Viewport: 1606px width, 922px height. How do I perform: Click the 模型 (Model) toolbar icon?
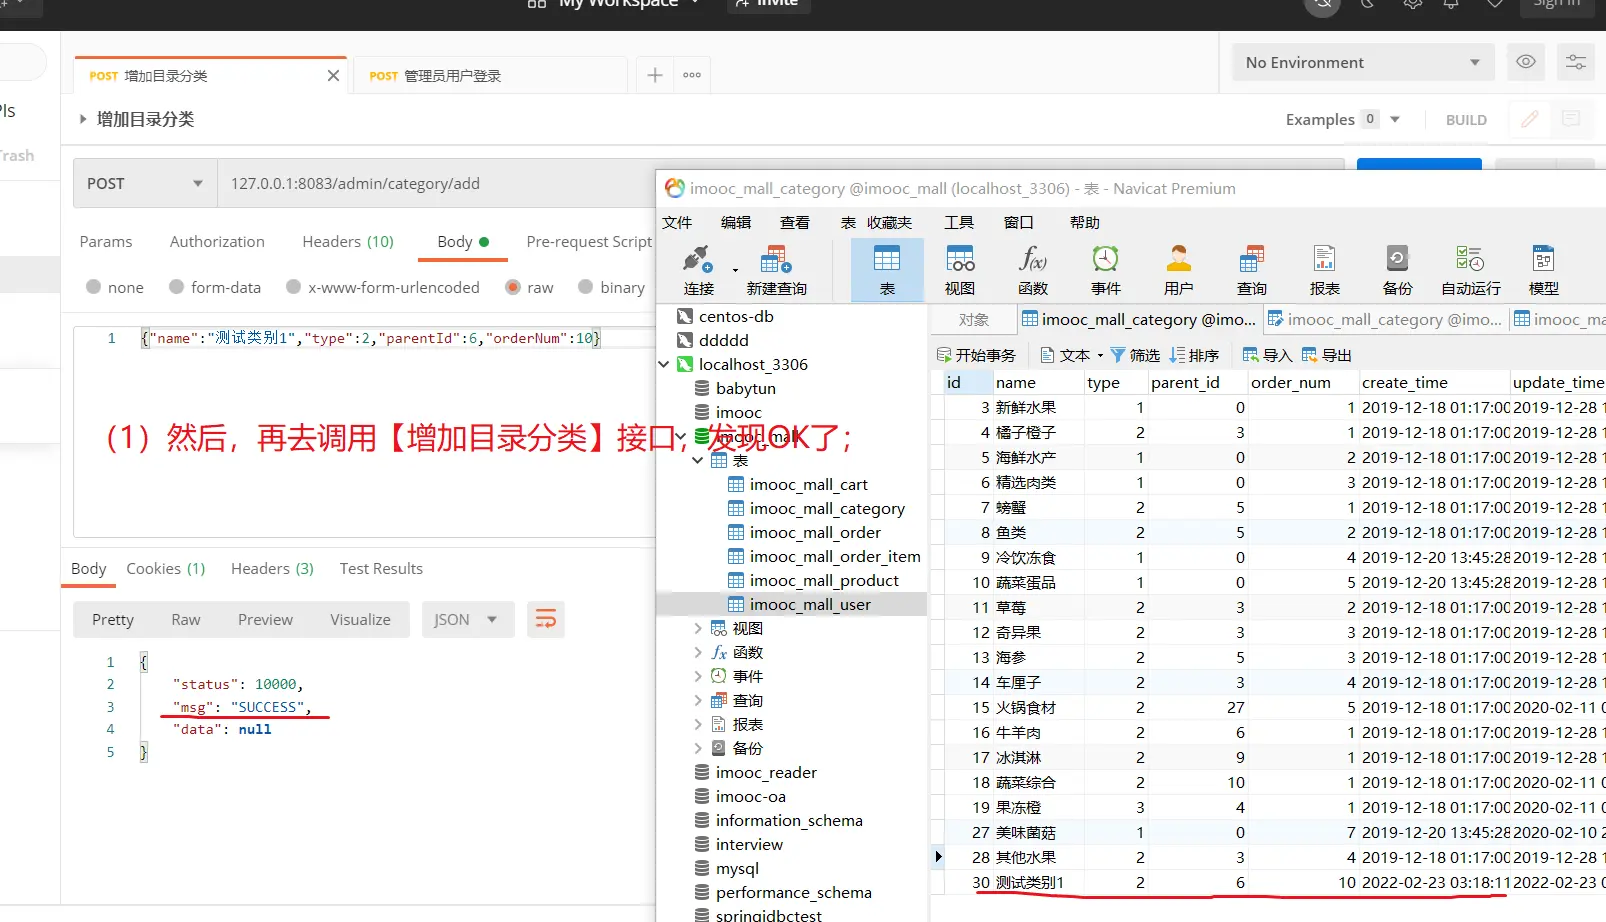click(1543, 270)
